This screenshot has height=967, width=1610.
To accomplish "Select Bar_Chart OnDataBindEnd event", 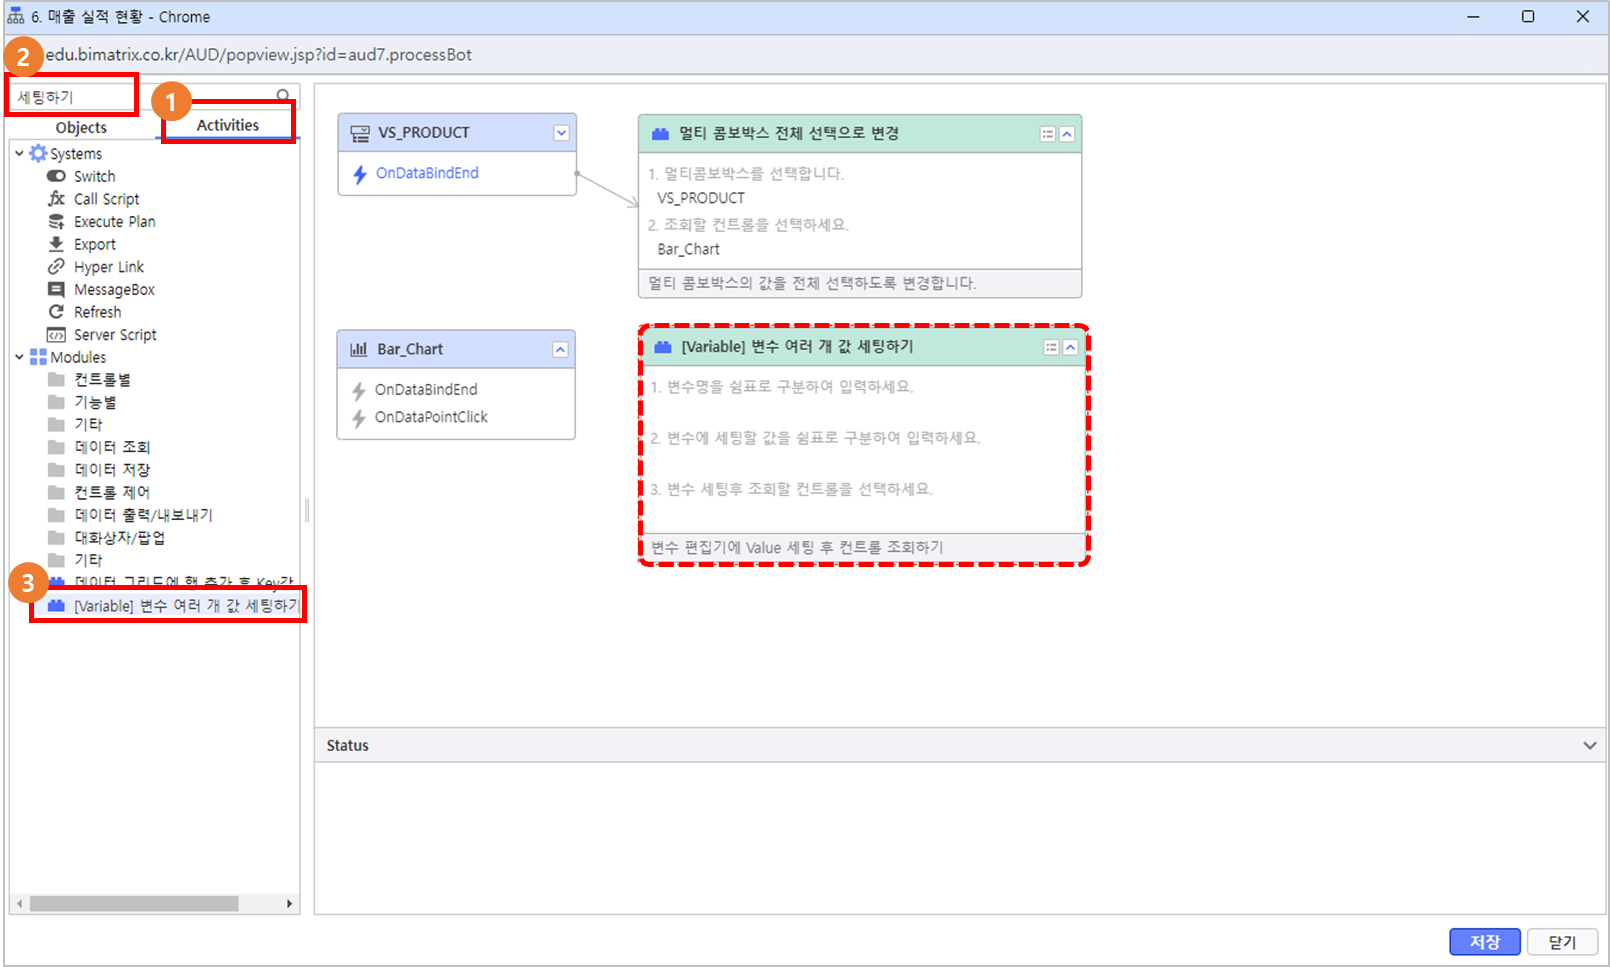I will [x=426, y=390].
